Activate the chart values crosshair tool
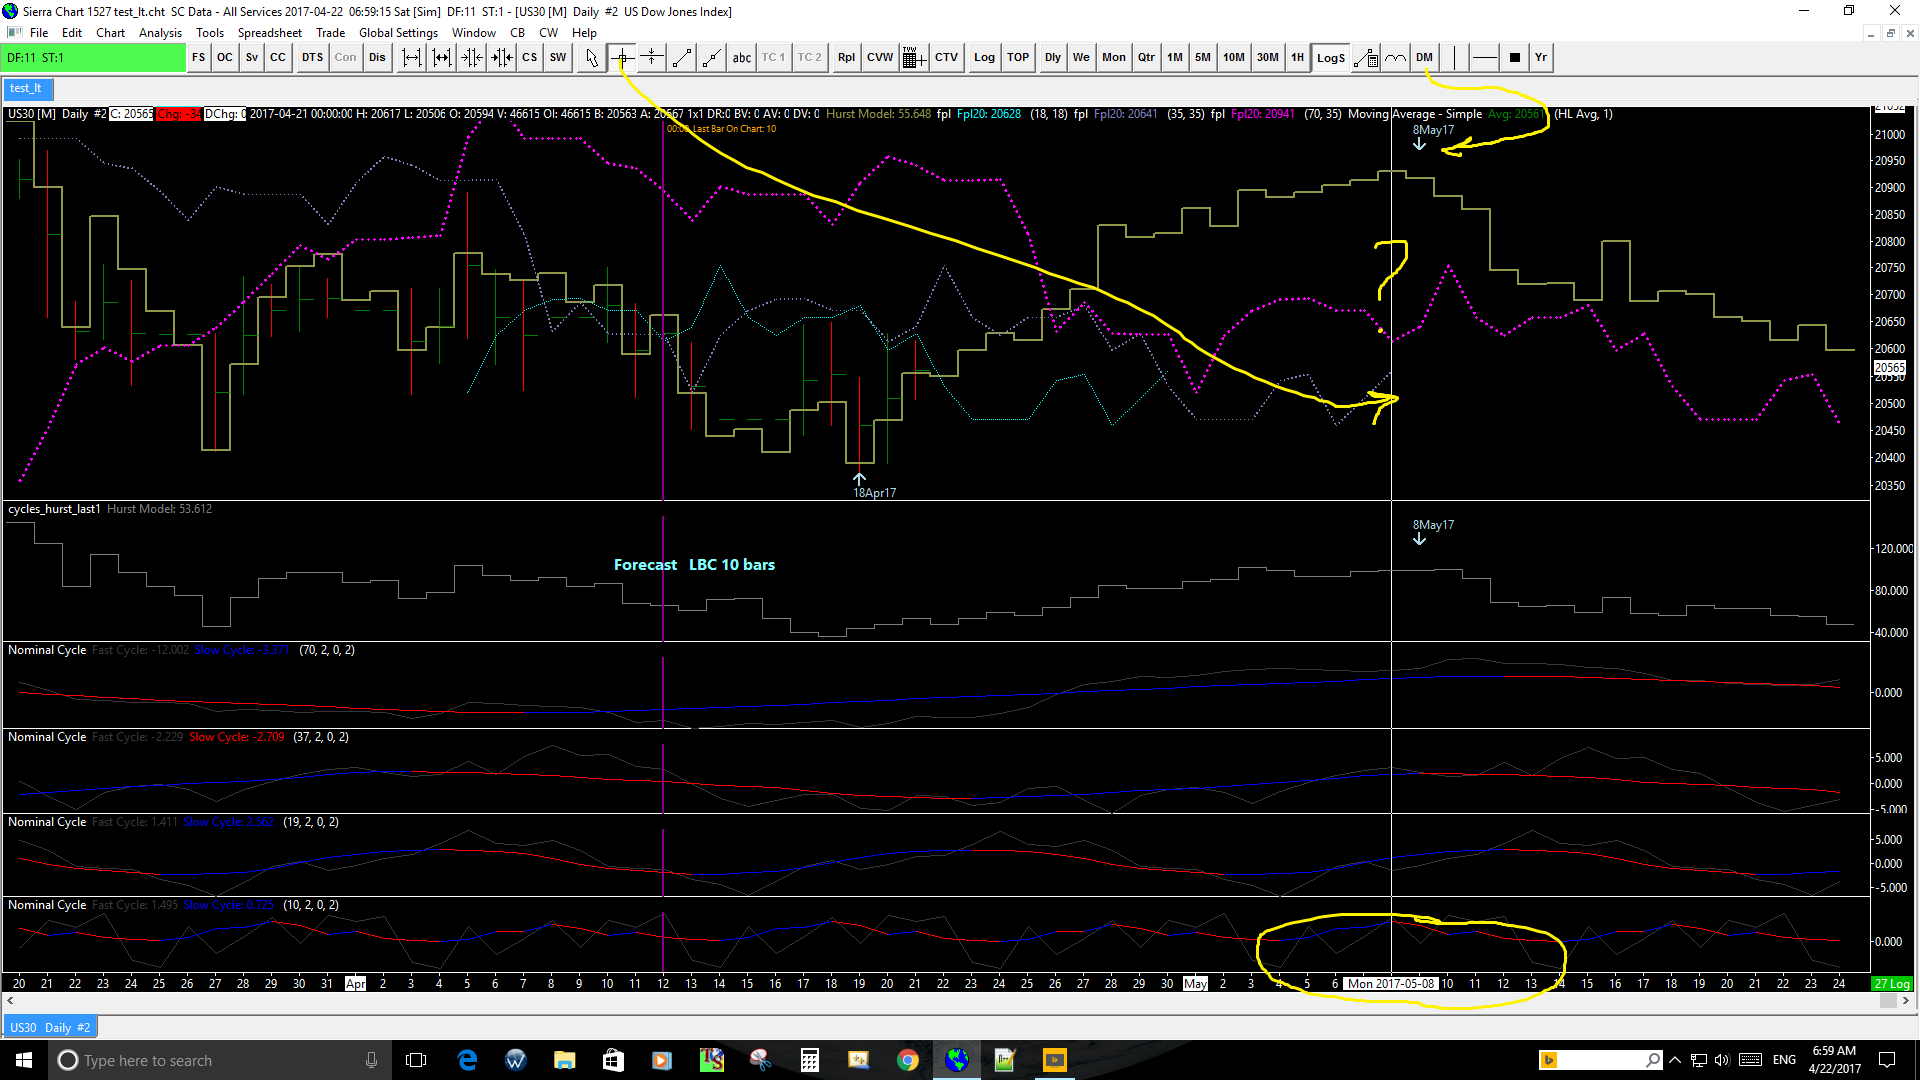This screenshot has height=1080, width=1920. pos(622,58)
